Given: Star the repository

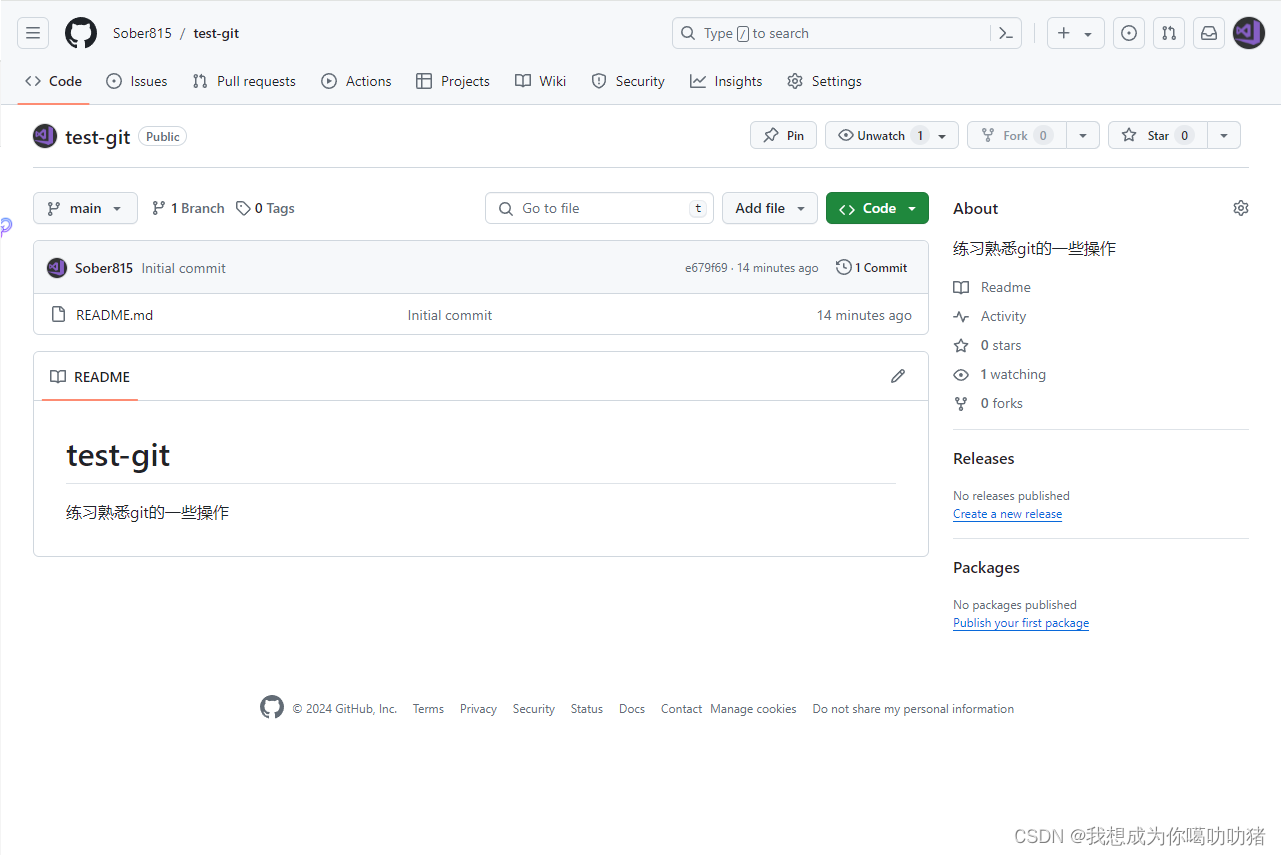Looking at the screenshot, I should [1158, 136].
